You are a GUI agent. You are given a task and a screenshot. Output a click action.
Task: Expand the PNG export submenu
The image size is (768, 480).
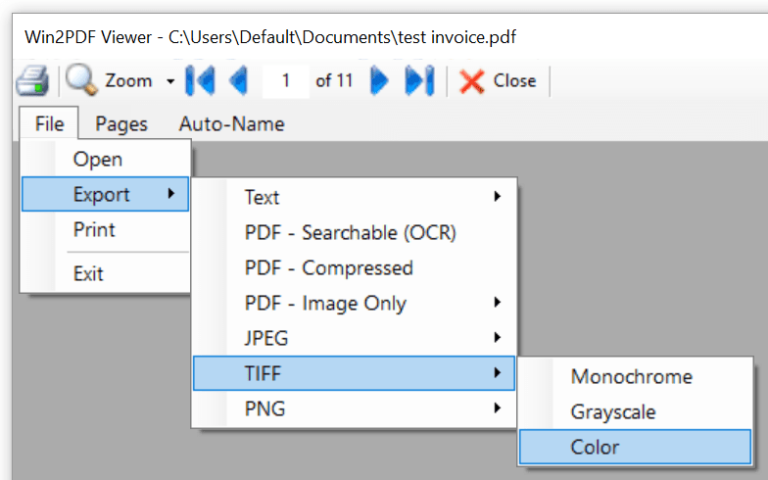point(354,408)
